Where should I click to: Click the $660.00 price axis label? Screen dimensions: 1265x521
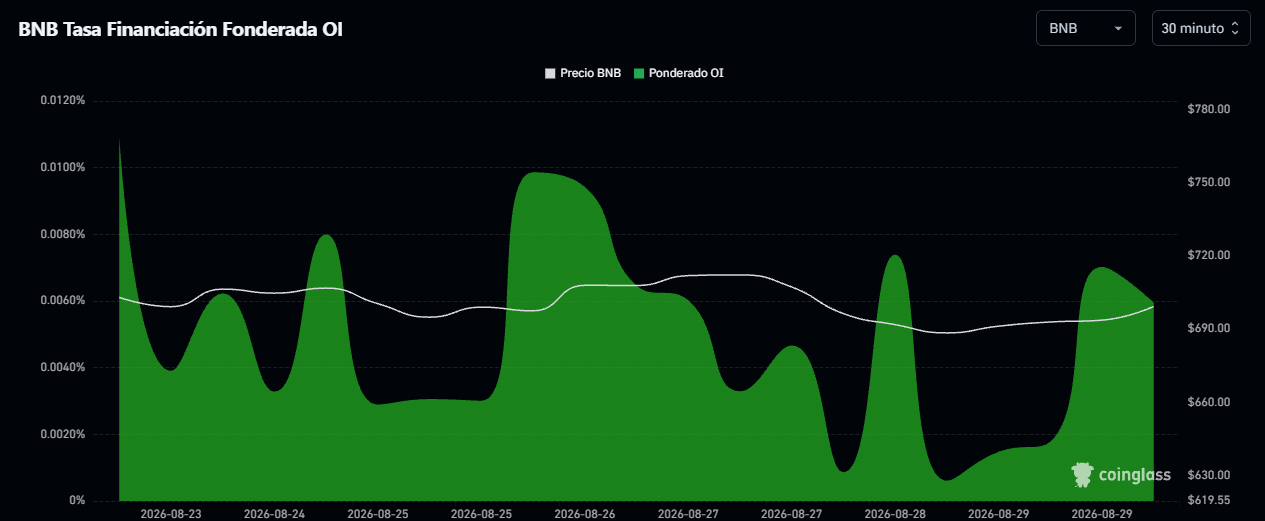click(1207, 402)
